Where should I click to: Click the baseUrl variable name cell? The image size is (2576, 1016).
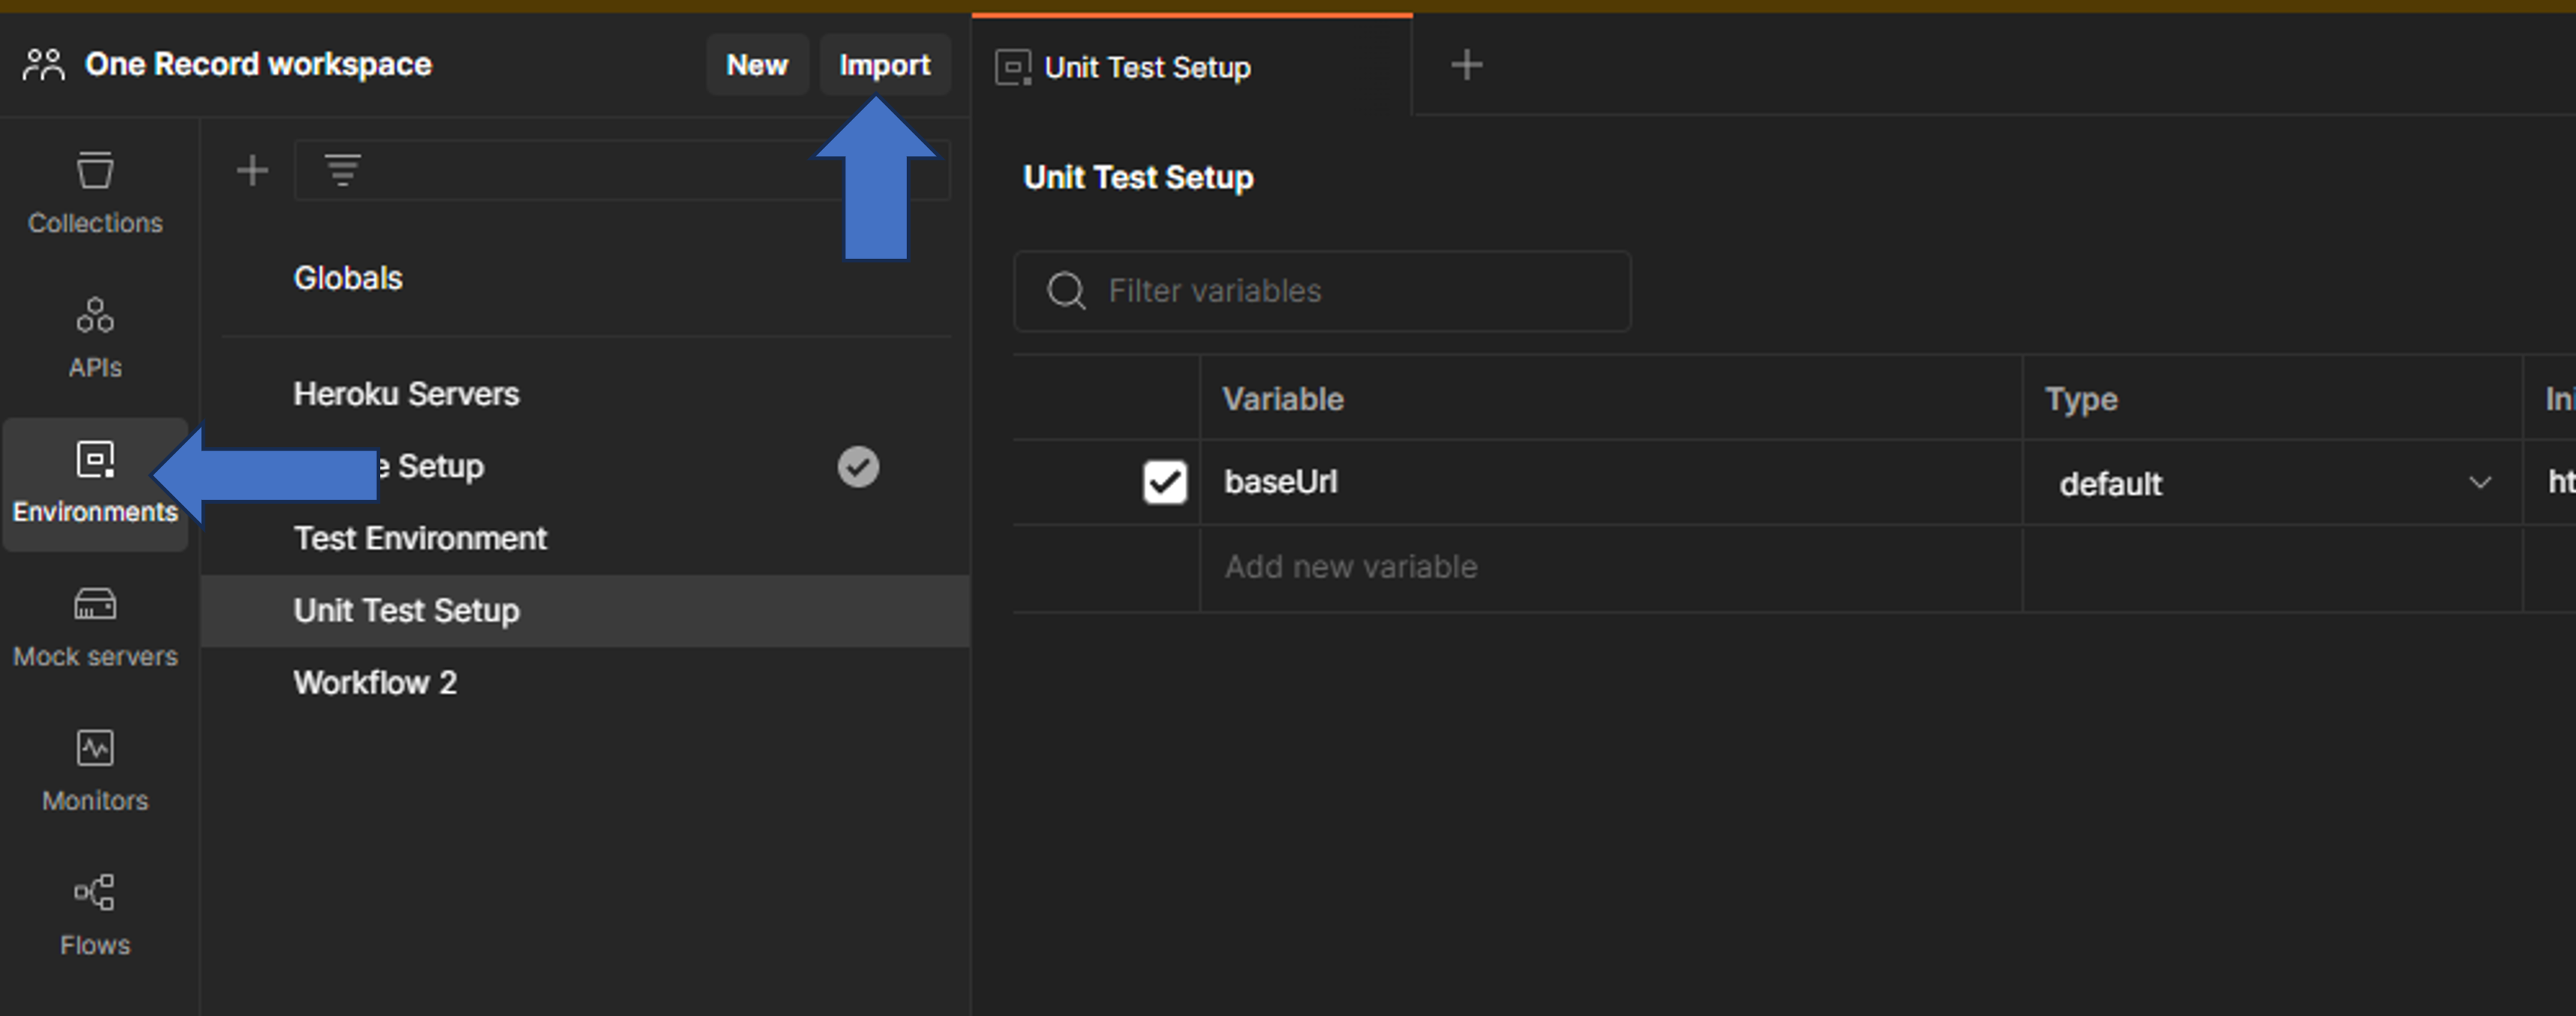pyautogui.click(x=1610, y=482)
